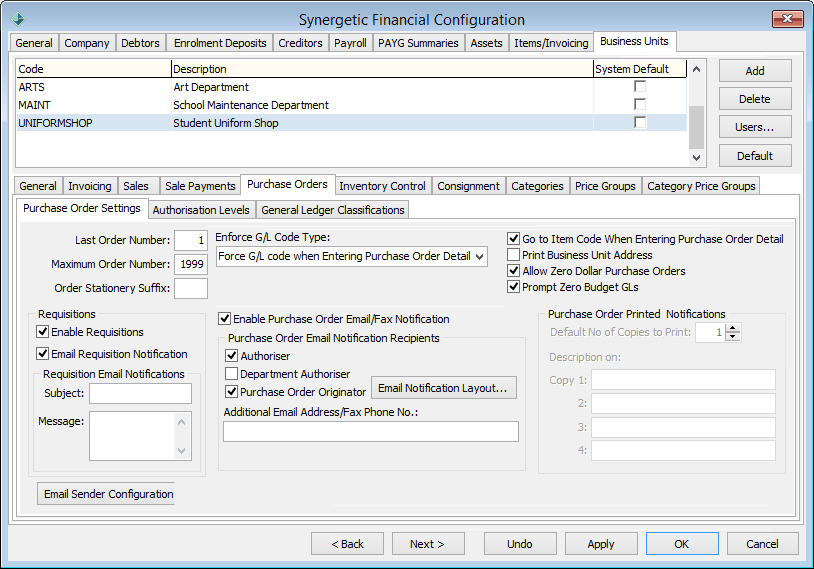Open General Ledger Classifications tab

coord(333,210)
